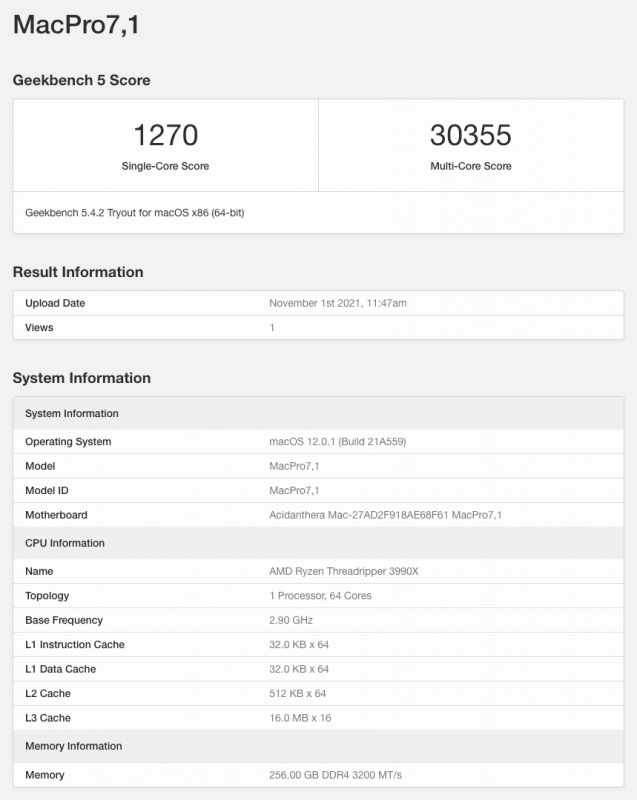Click the AMD Ryzen Threadripper 3990X name
Image resolution: width=637 pixels, height=800 pixels.
[x=343, y=571]
